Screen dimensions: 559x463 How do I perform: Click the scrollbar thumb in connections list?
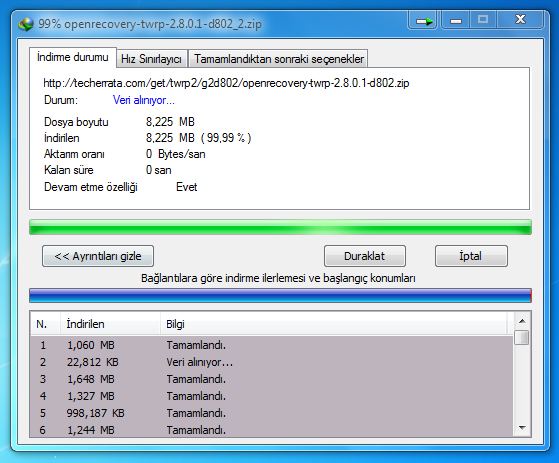522,337
